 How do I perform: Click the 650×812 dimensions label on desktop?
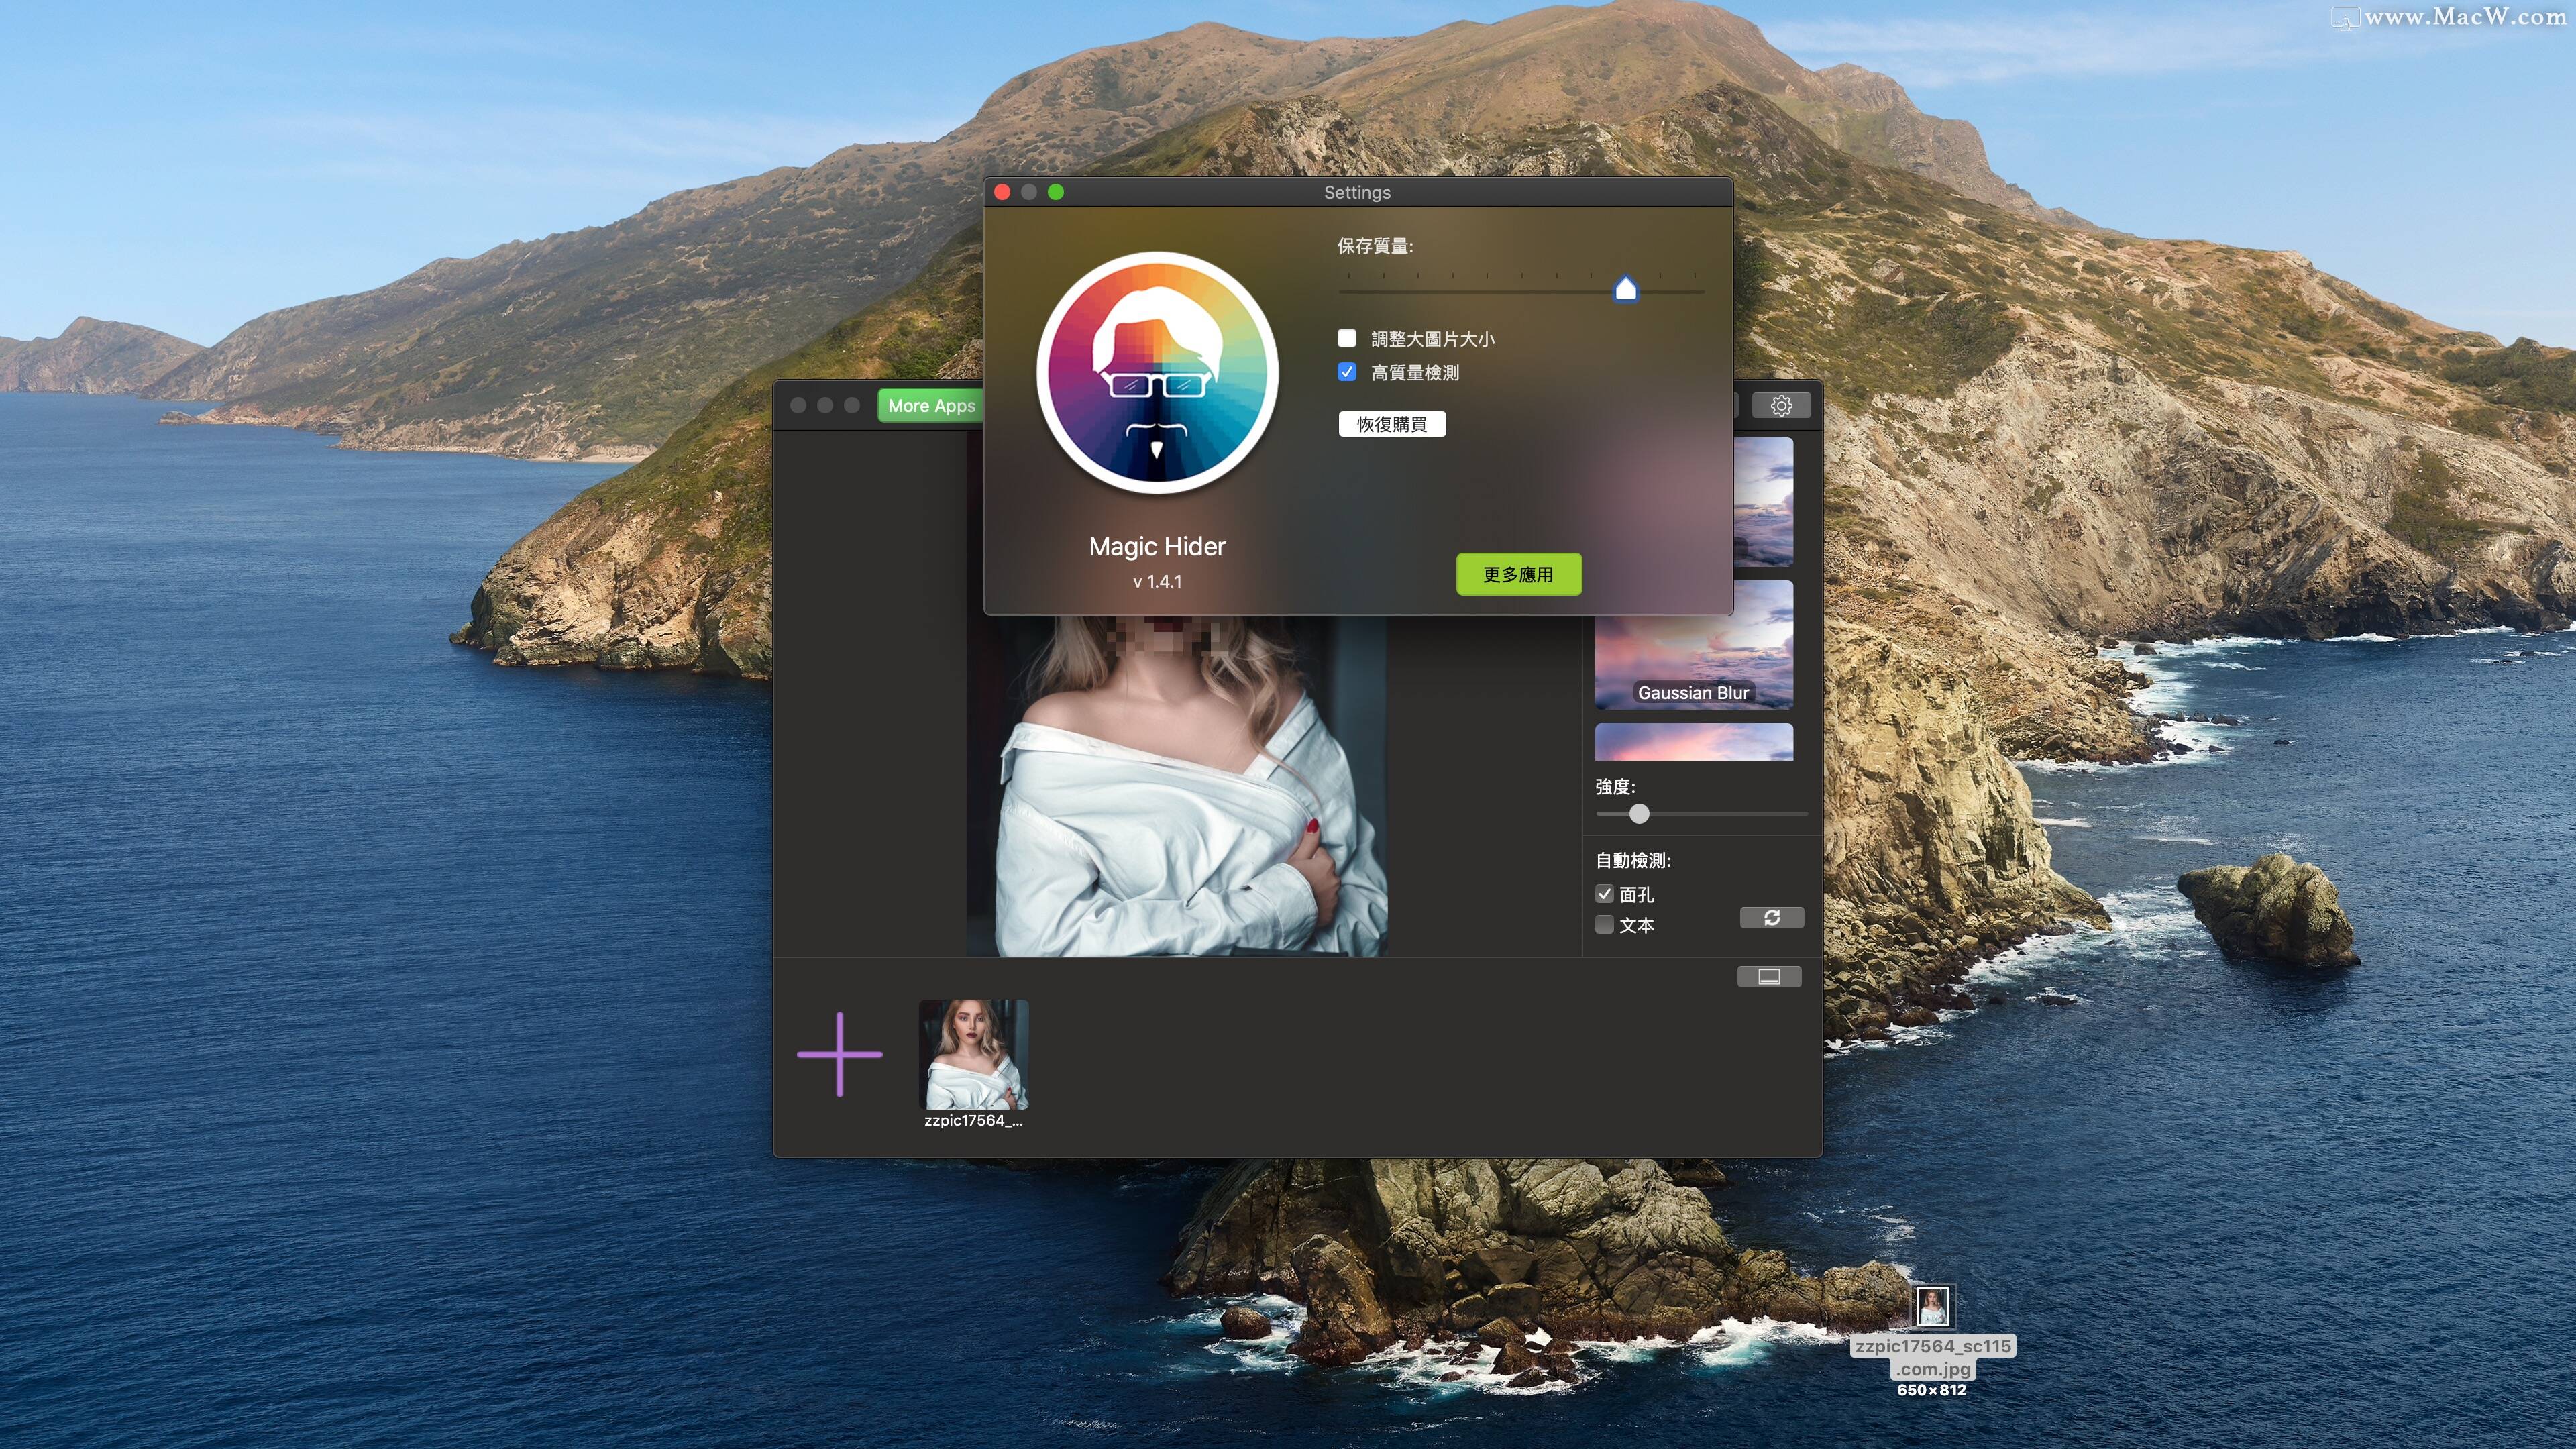pyautogui.click(x=1932, y=1390)
